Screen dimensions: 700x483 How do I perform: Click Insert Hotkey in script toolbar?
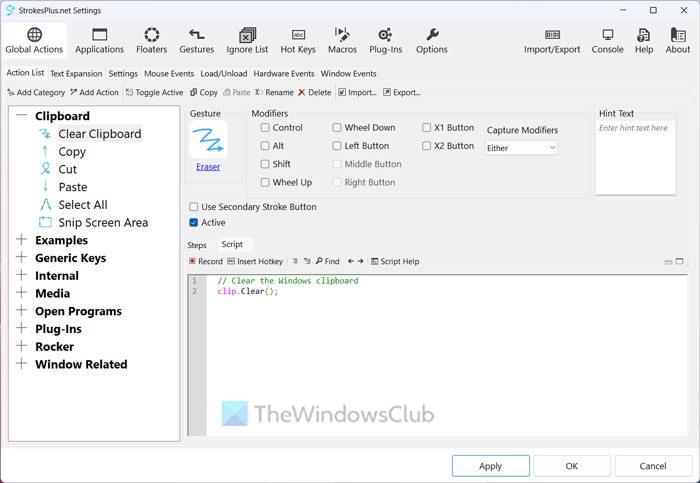point(255,262)
